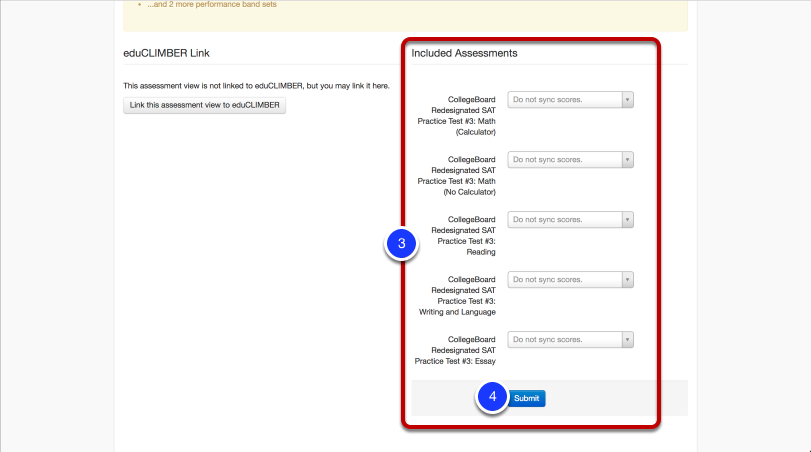Click the Math (Calculator) assessment label
The height and width of the screenshot is (452, 811).
pyautogui.click(x=456, y=116)
